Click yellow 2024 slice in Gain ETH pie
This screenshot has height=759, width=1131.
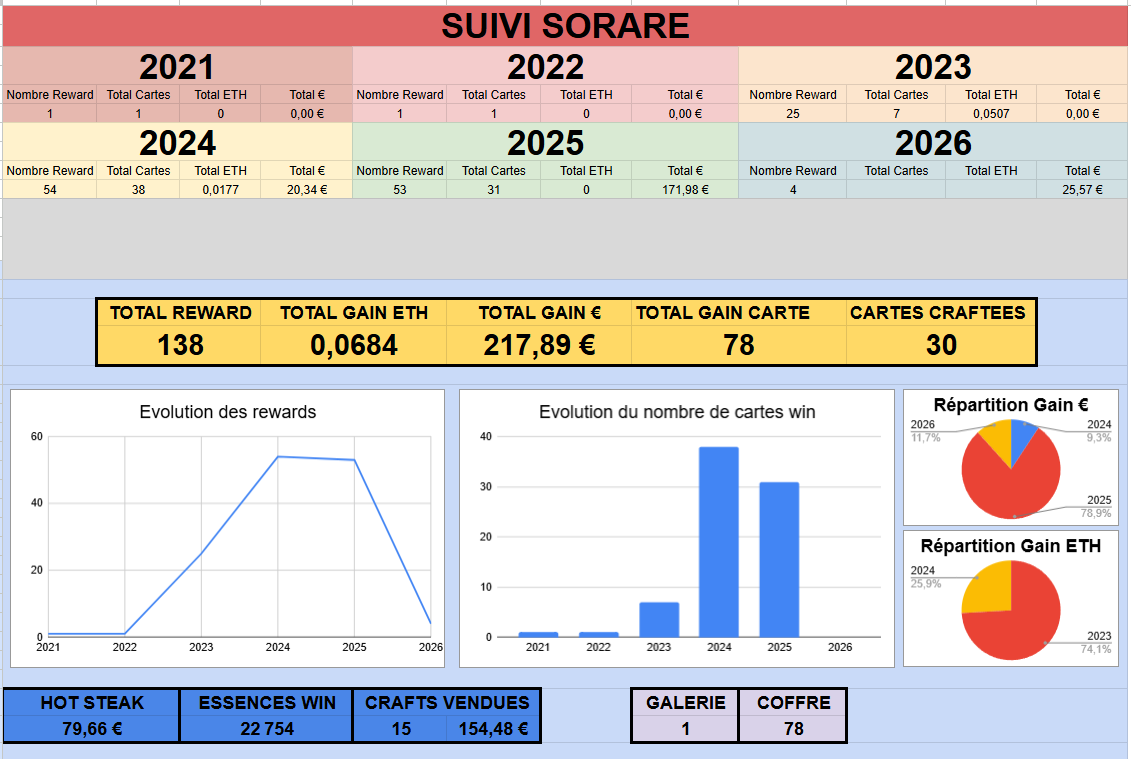(x=990, y=589)
